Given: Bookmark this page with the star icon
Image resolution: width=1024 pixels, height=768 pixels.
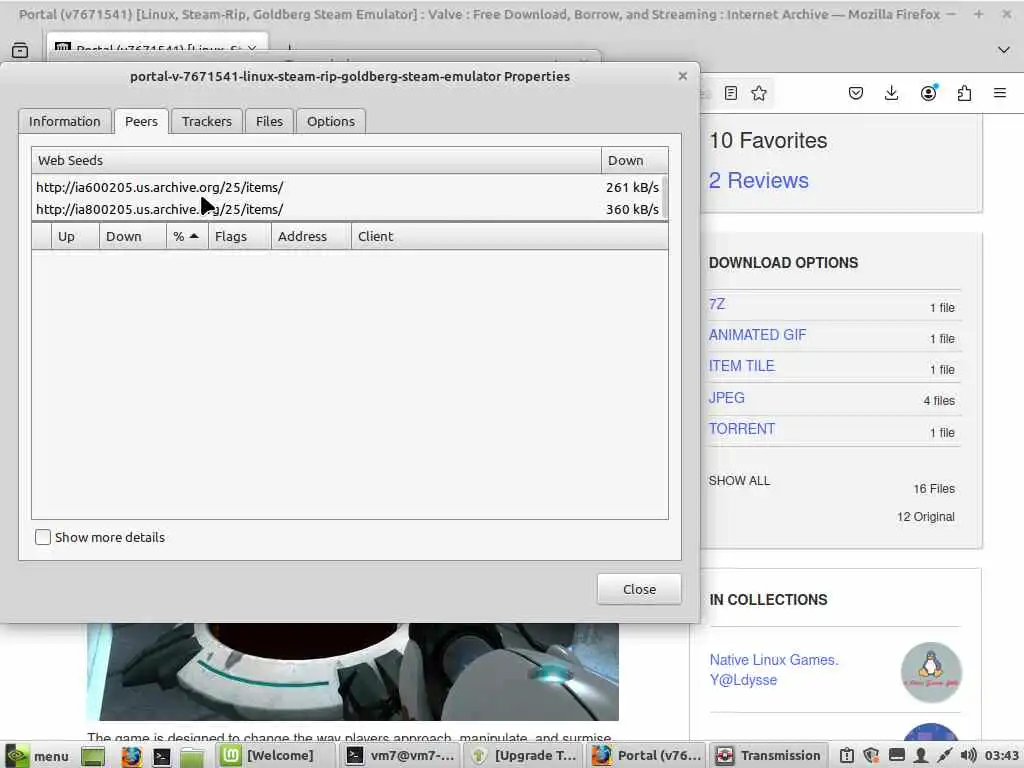Looking at the screenshot, I should tap(759, 93).
